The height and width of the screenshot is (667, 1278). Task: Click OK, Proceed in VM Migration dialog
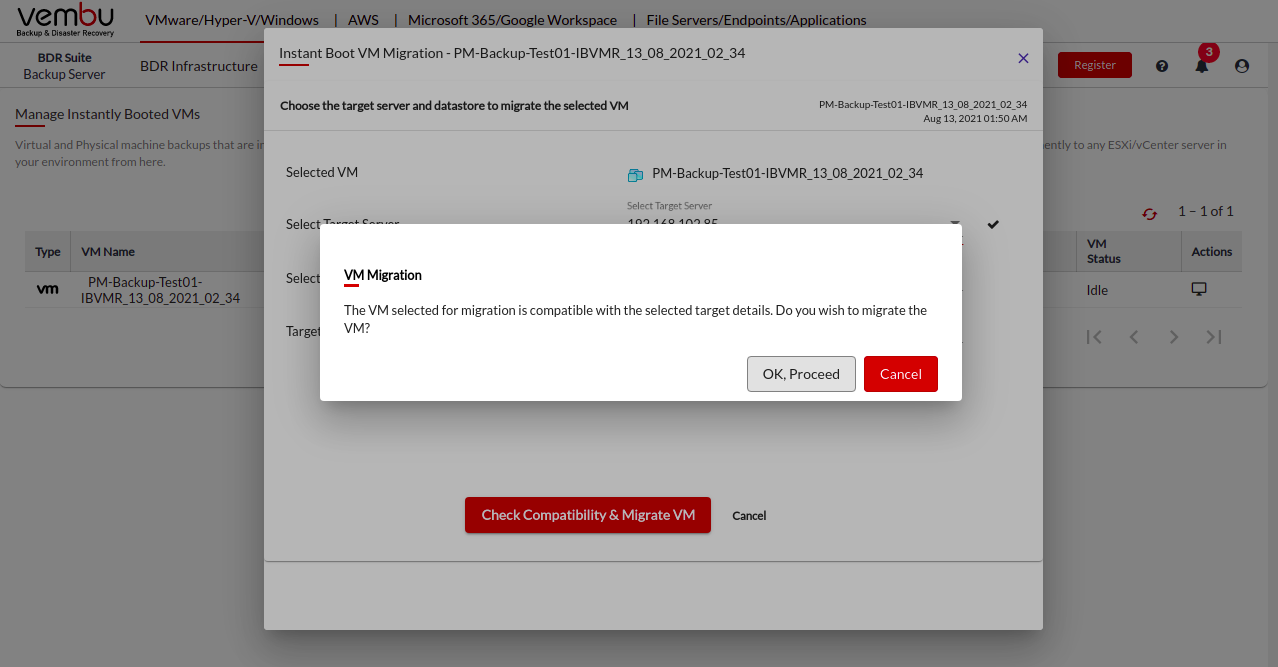801,374
